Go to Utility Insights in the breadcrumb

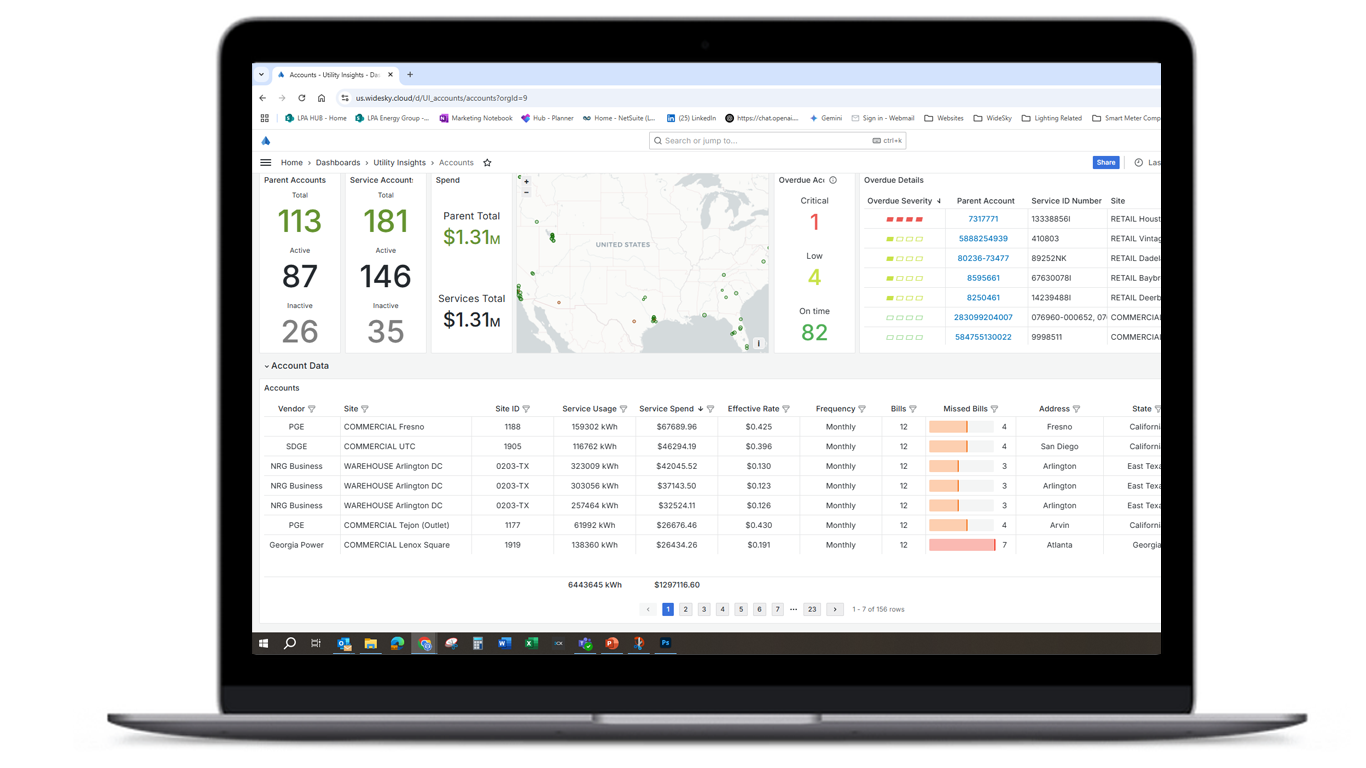399,163
